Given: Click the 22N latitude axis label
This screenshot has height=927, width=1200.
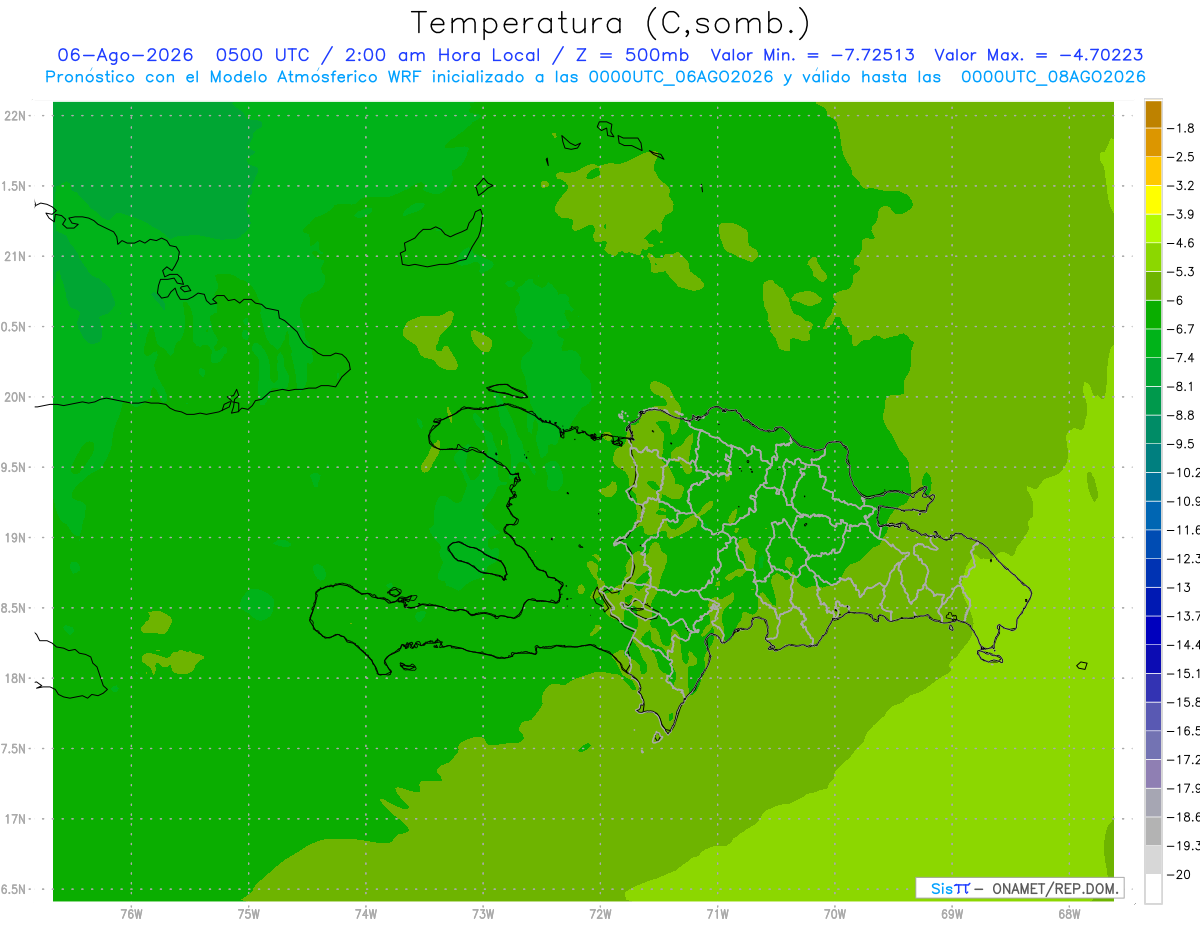Looking at the screenshot, I should click(x=17, y=116).
